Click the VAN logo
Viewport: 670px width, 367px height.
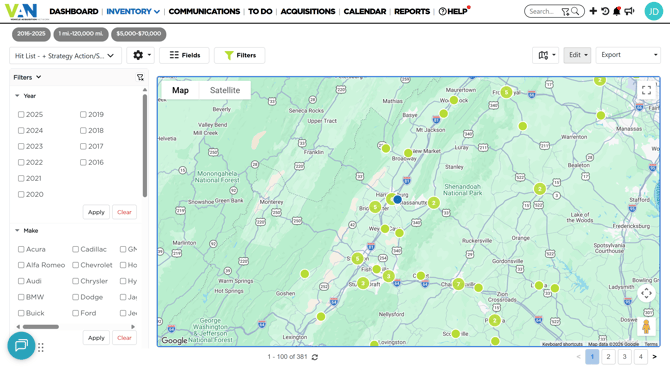21,11
